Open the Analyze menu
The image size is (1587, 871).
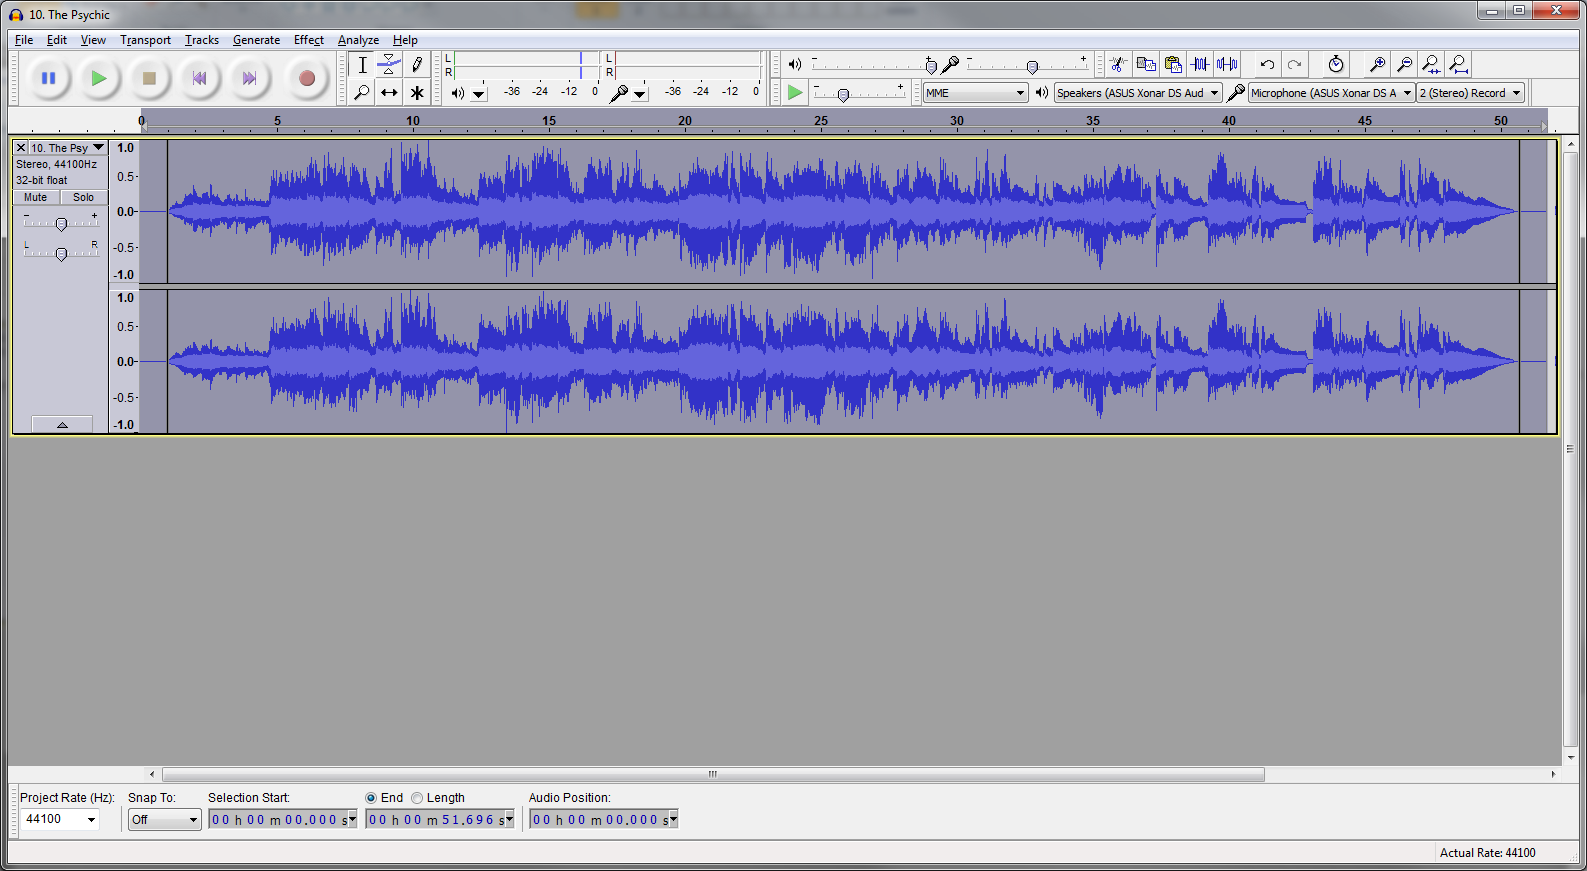pos(358,40)
